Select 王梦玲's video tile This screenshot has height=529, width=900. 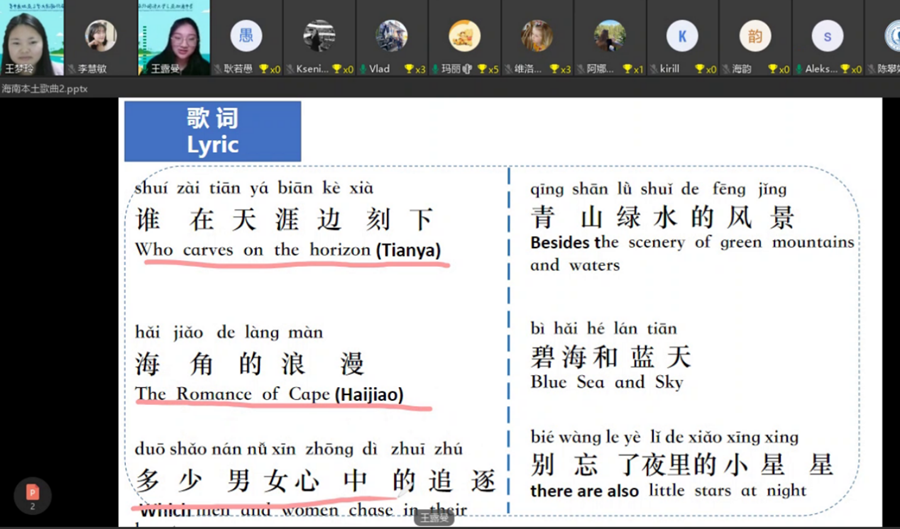(32, 38)
